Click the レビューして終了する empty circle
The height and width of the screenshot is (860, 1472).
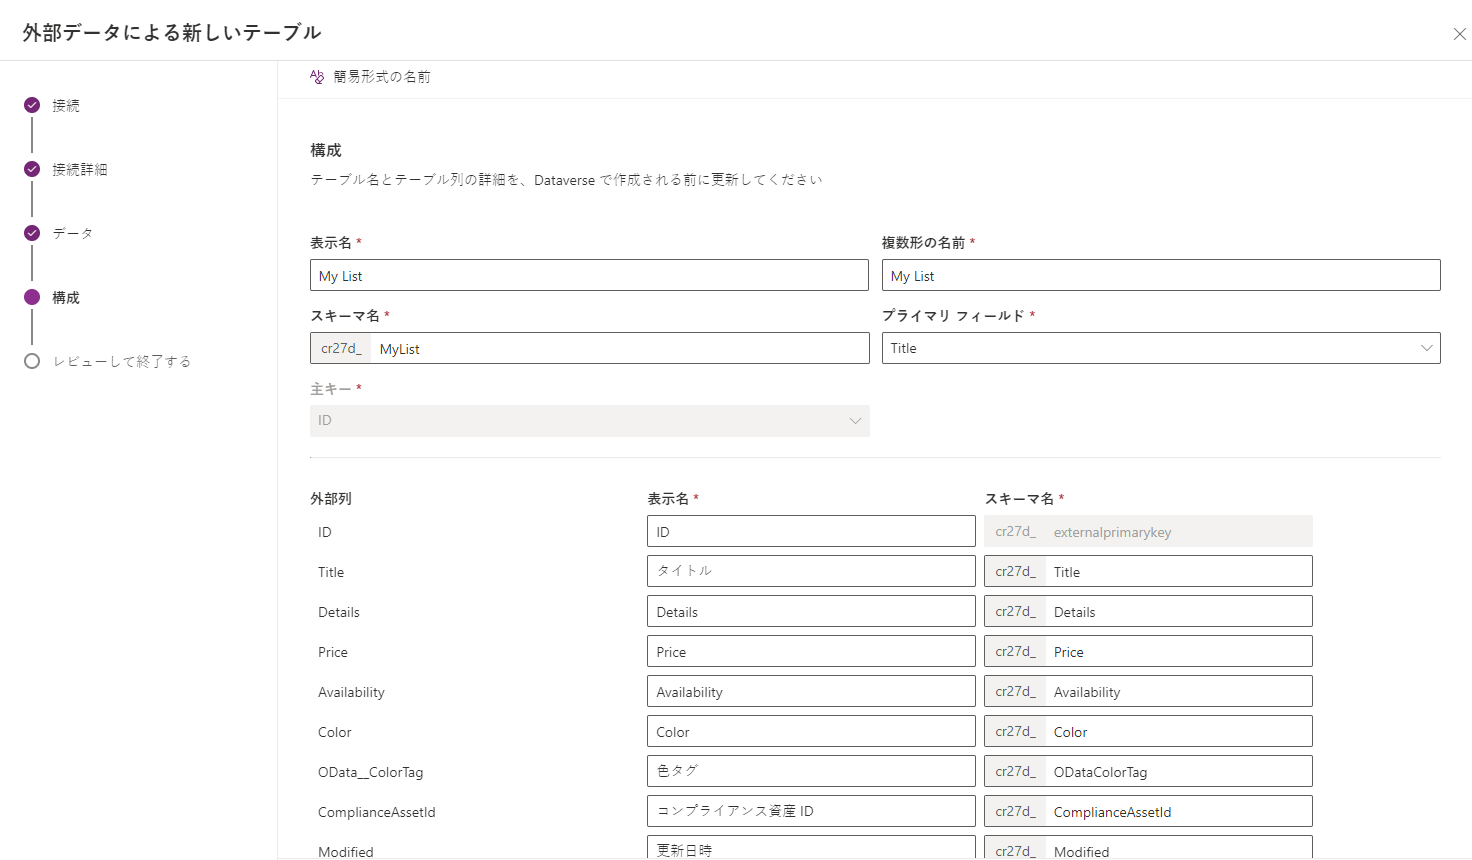(32, 361)
